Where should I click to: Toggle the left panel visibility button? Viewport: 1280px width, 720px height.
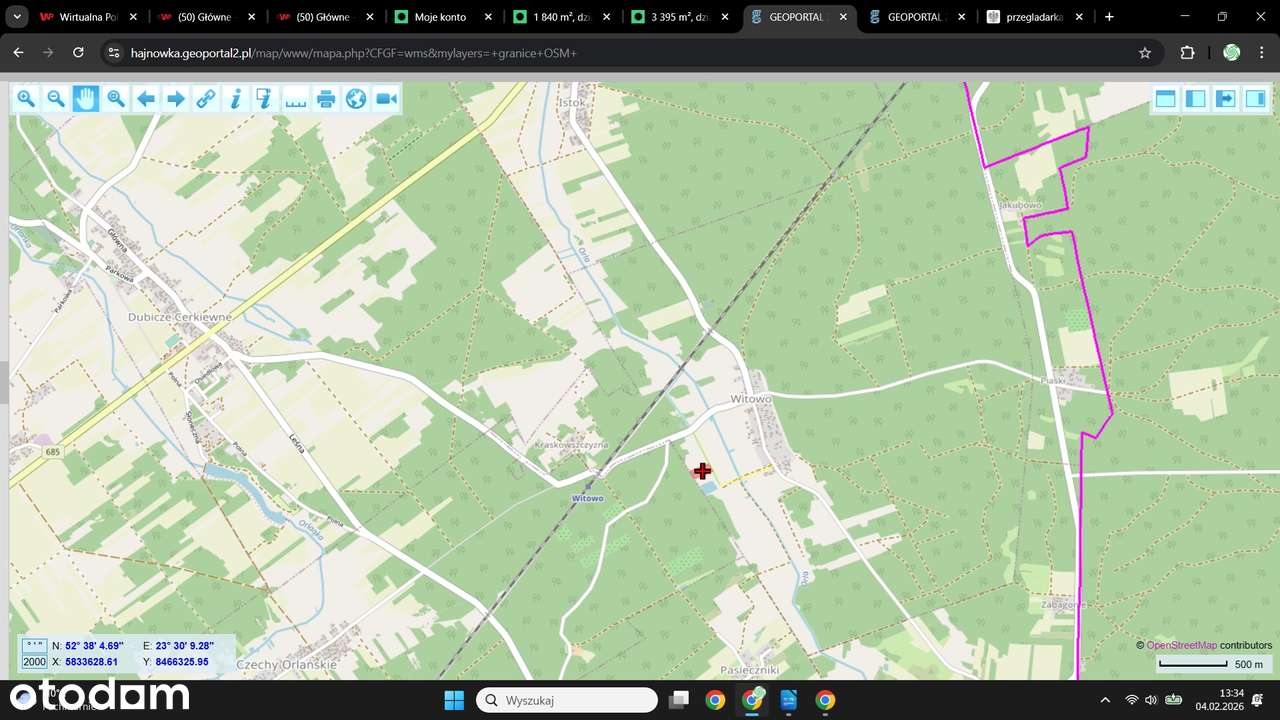pyautogui.click(x=1195, y=98)
